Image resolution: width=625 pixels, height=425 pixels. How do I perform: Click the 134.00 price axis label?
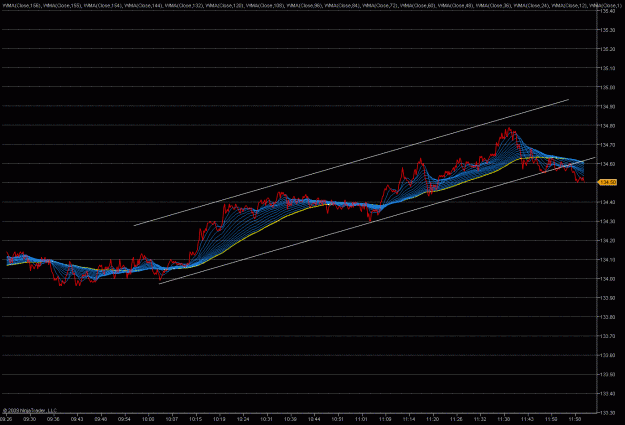[607, 279]
